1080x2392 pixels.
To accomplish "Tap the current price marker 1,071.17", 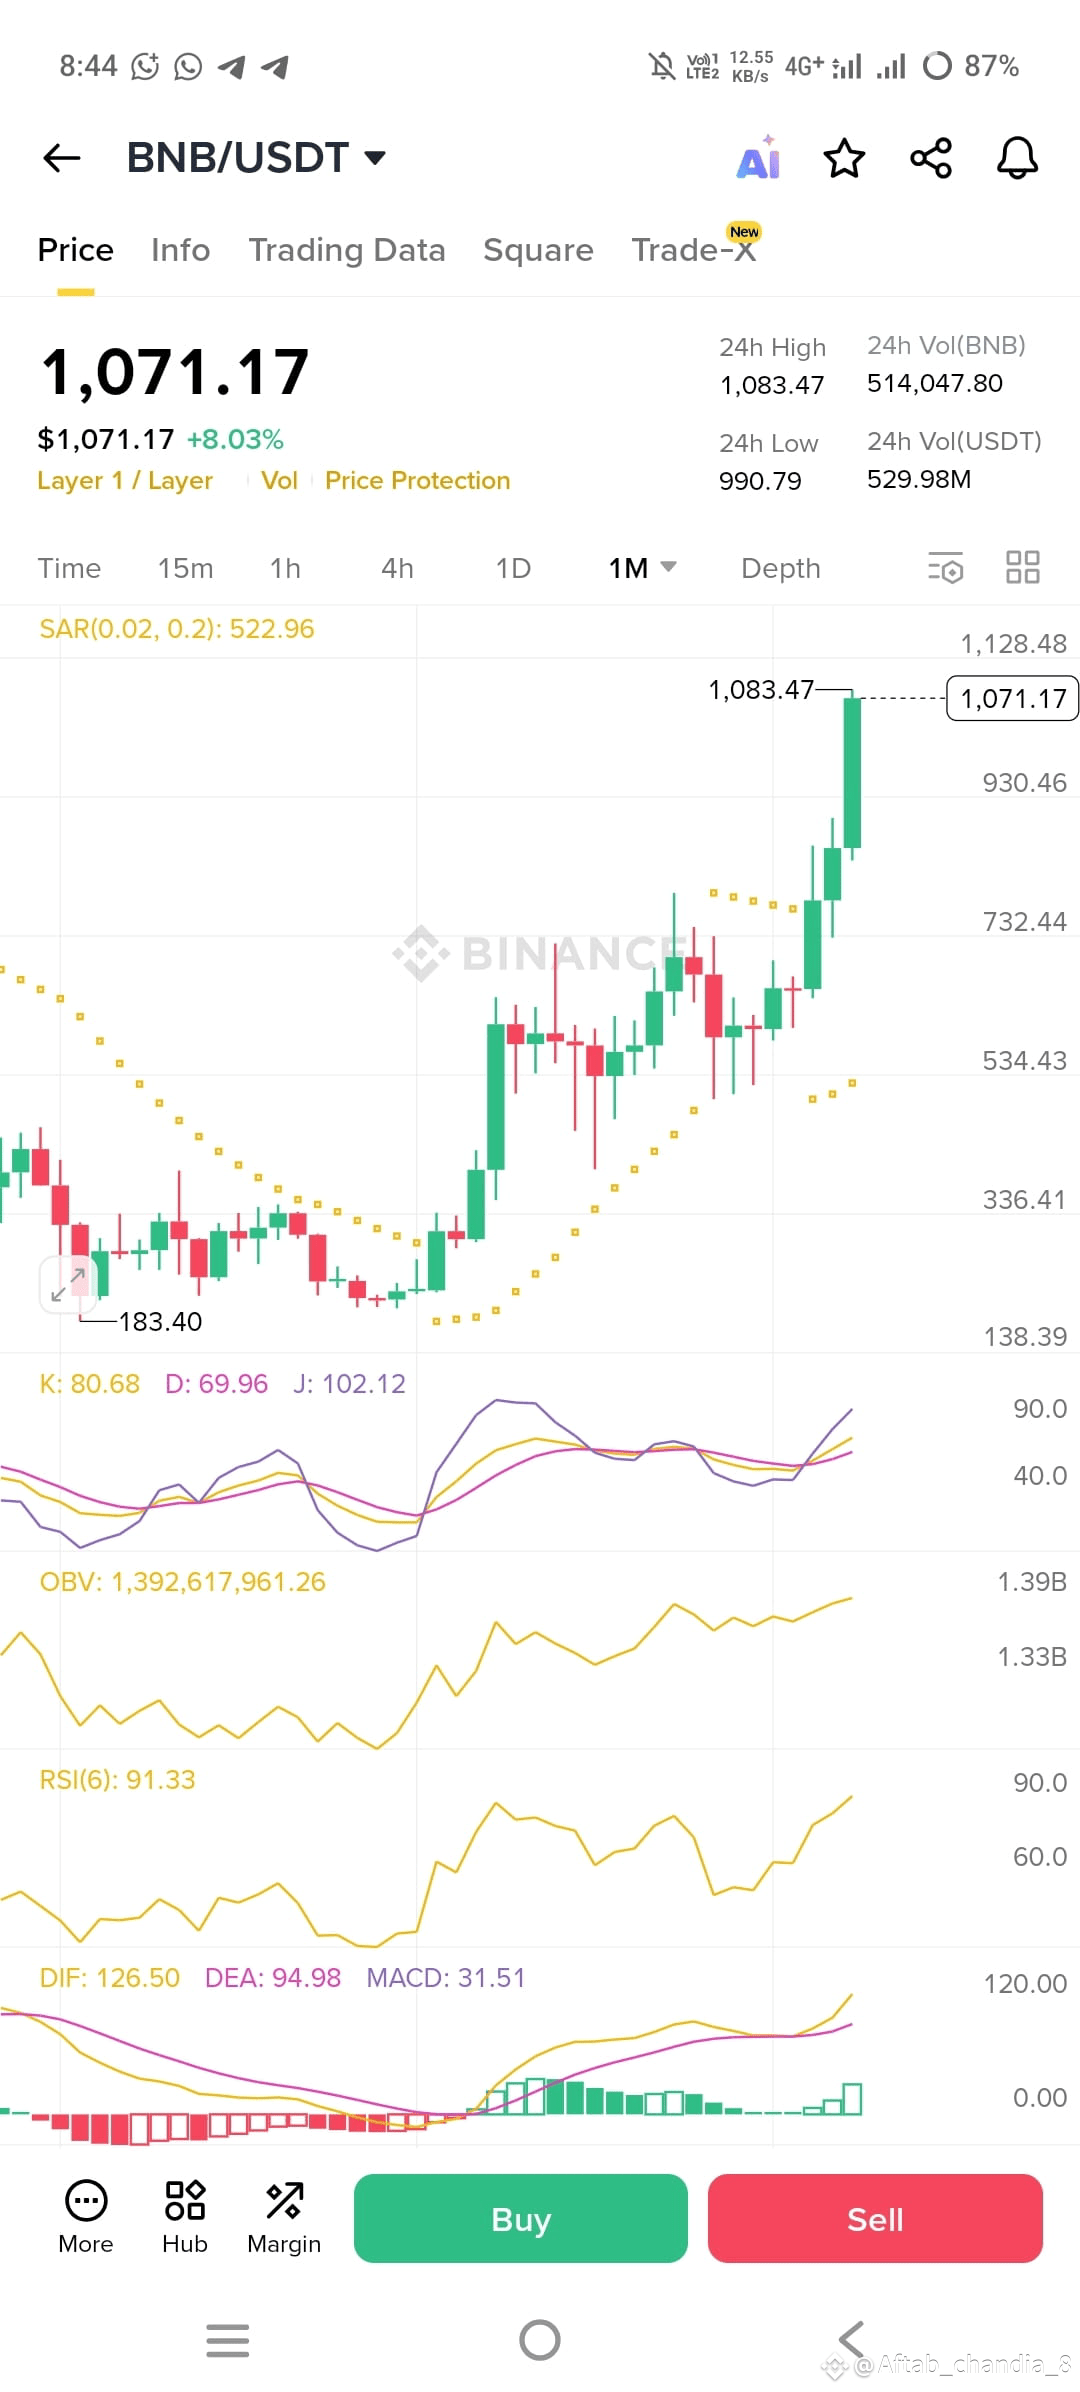I will pos(1012,698).
